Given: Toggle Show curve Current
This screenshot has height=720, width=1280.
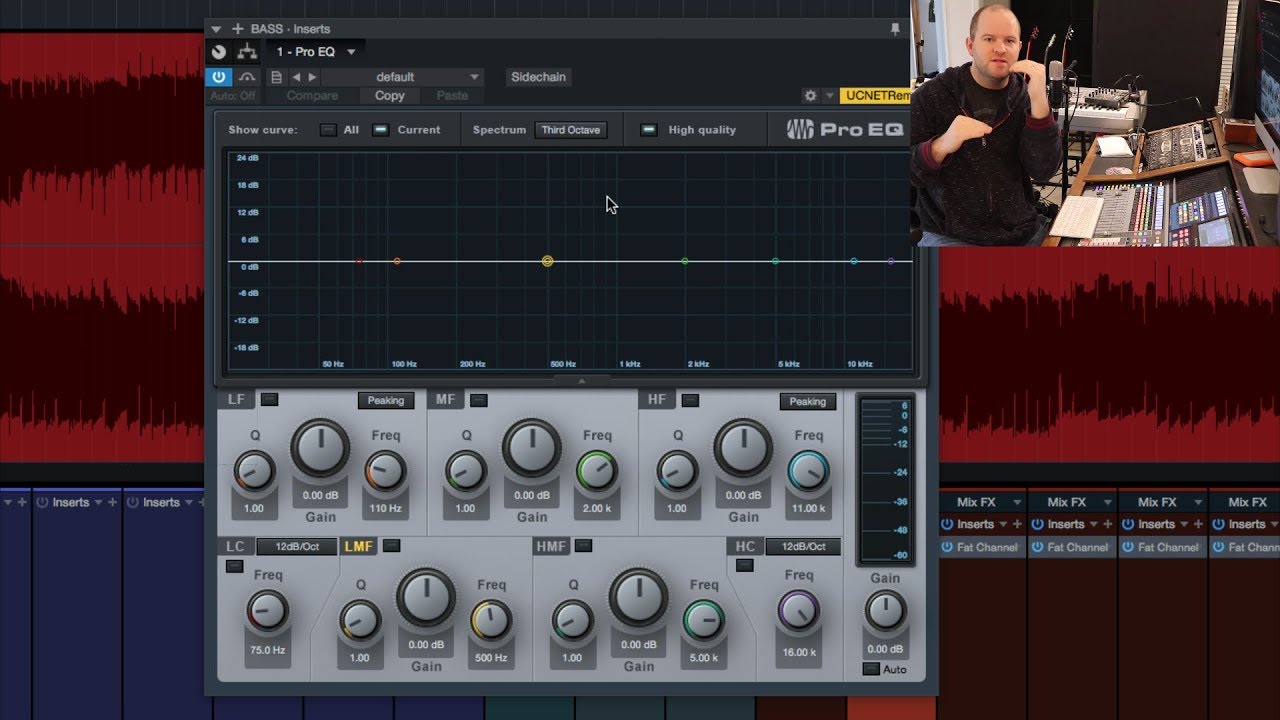Looking at the screenshot, I should coord(380,130).
